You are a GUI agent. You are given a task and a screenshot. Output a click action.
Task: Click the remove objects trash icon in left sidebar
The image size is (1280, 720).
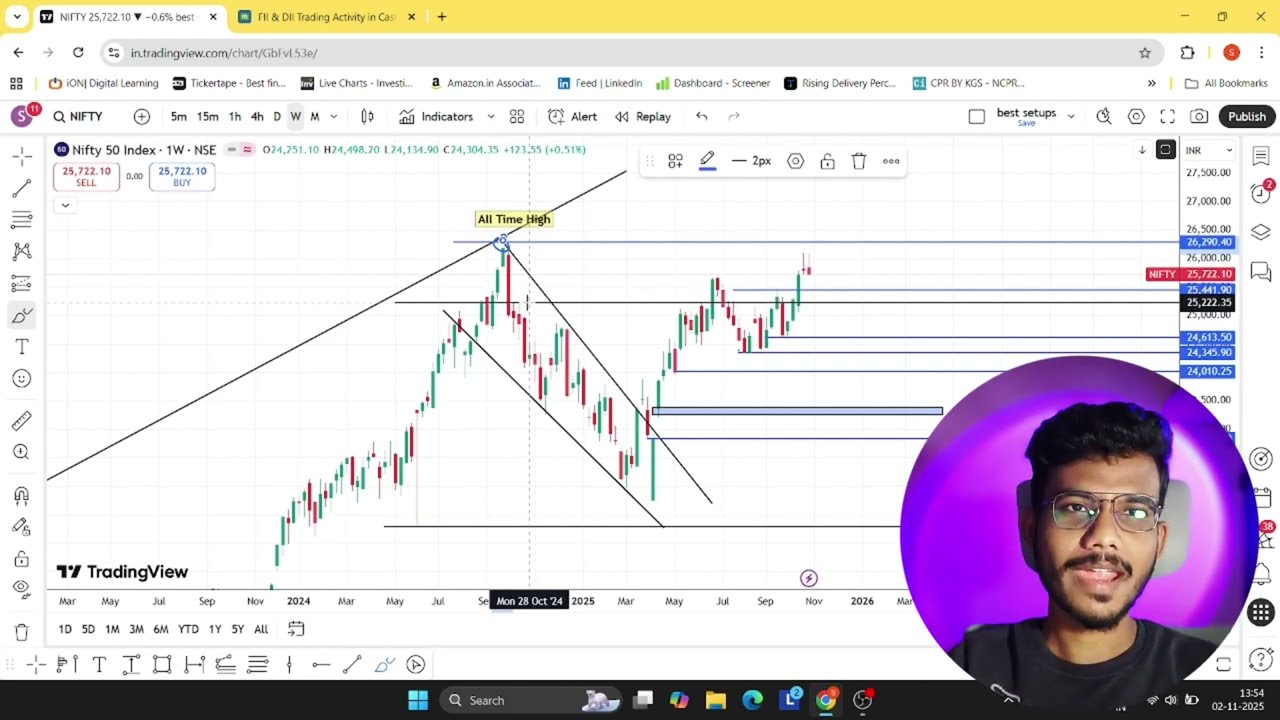coord(21,632)
